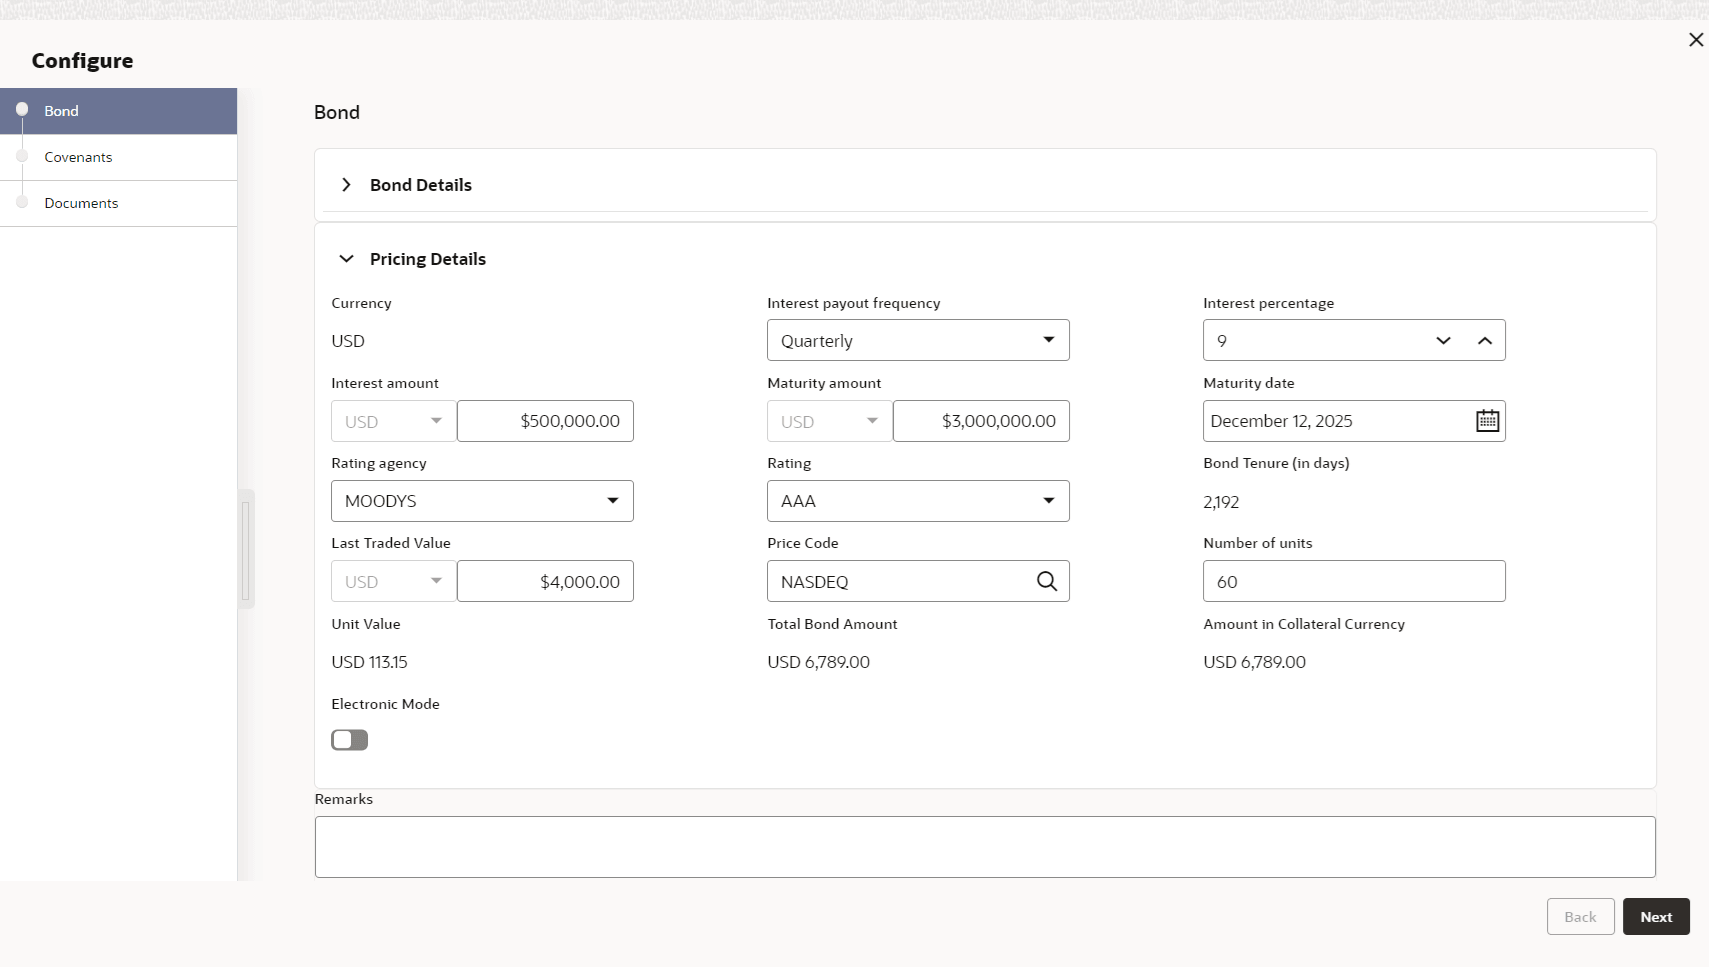Expand the Bond Details section
This screenshot has width=1709, height=967.
[x=346, y=185]
